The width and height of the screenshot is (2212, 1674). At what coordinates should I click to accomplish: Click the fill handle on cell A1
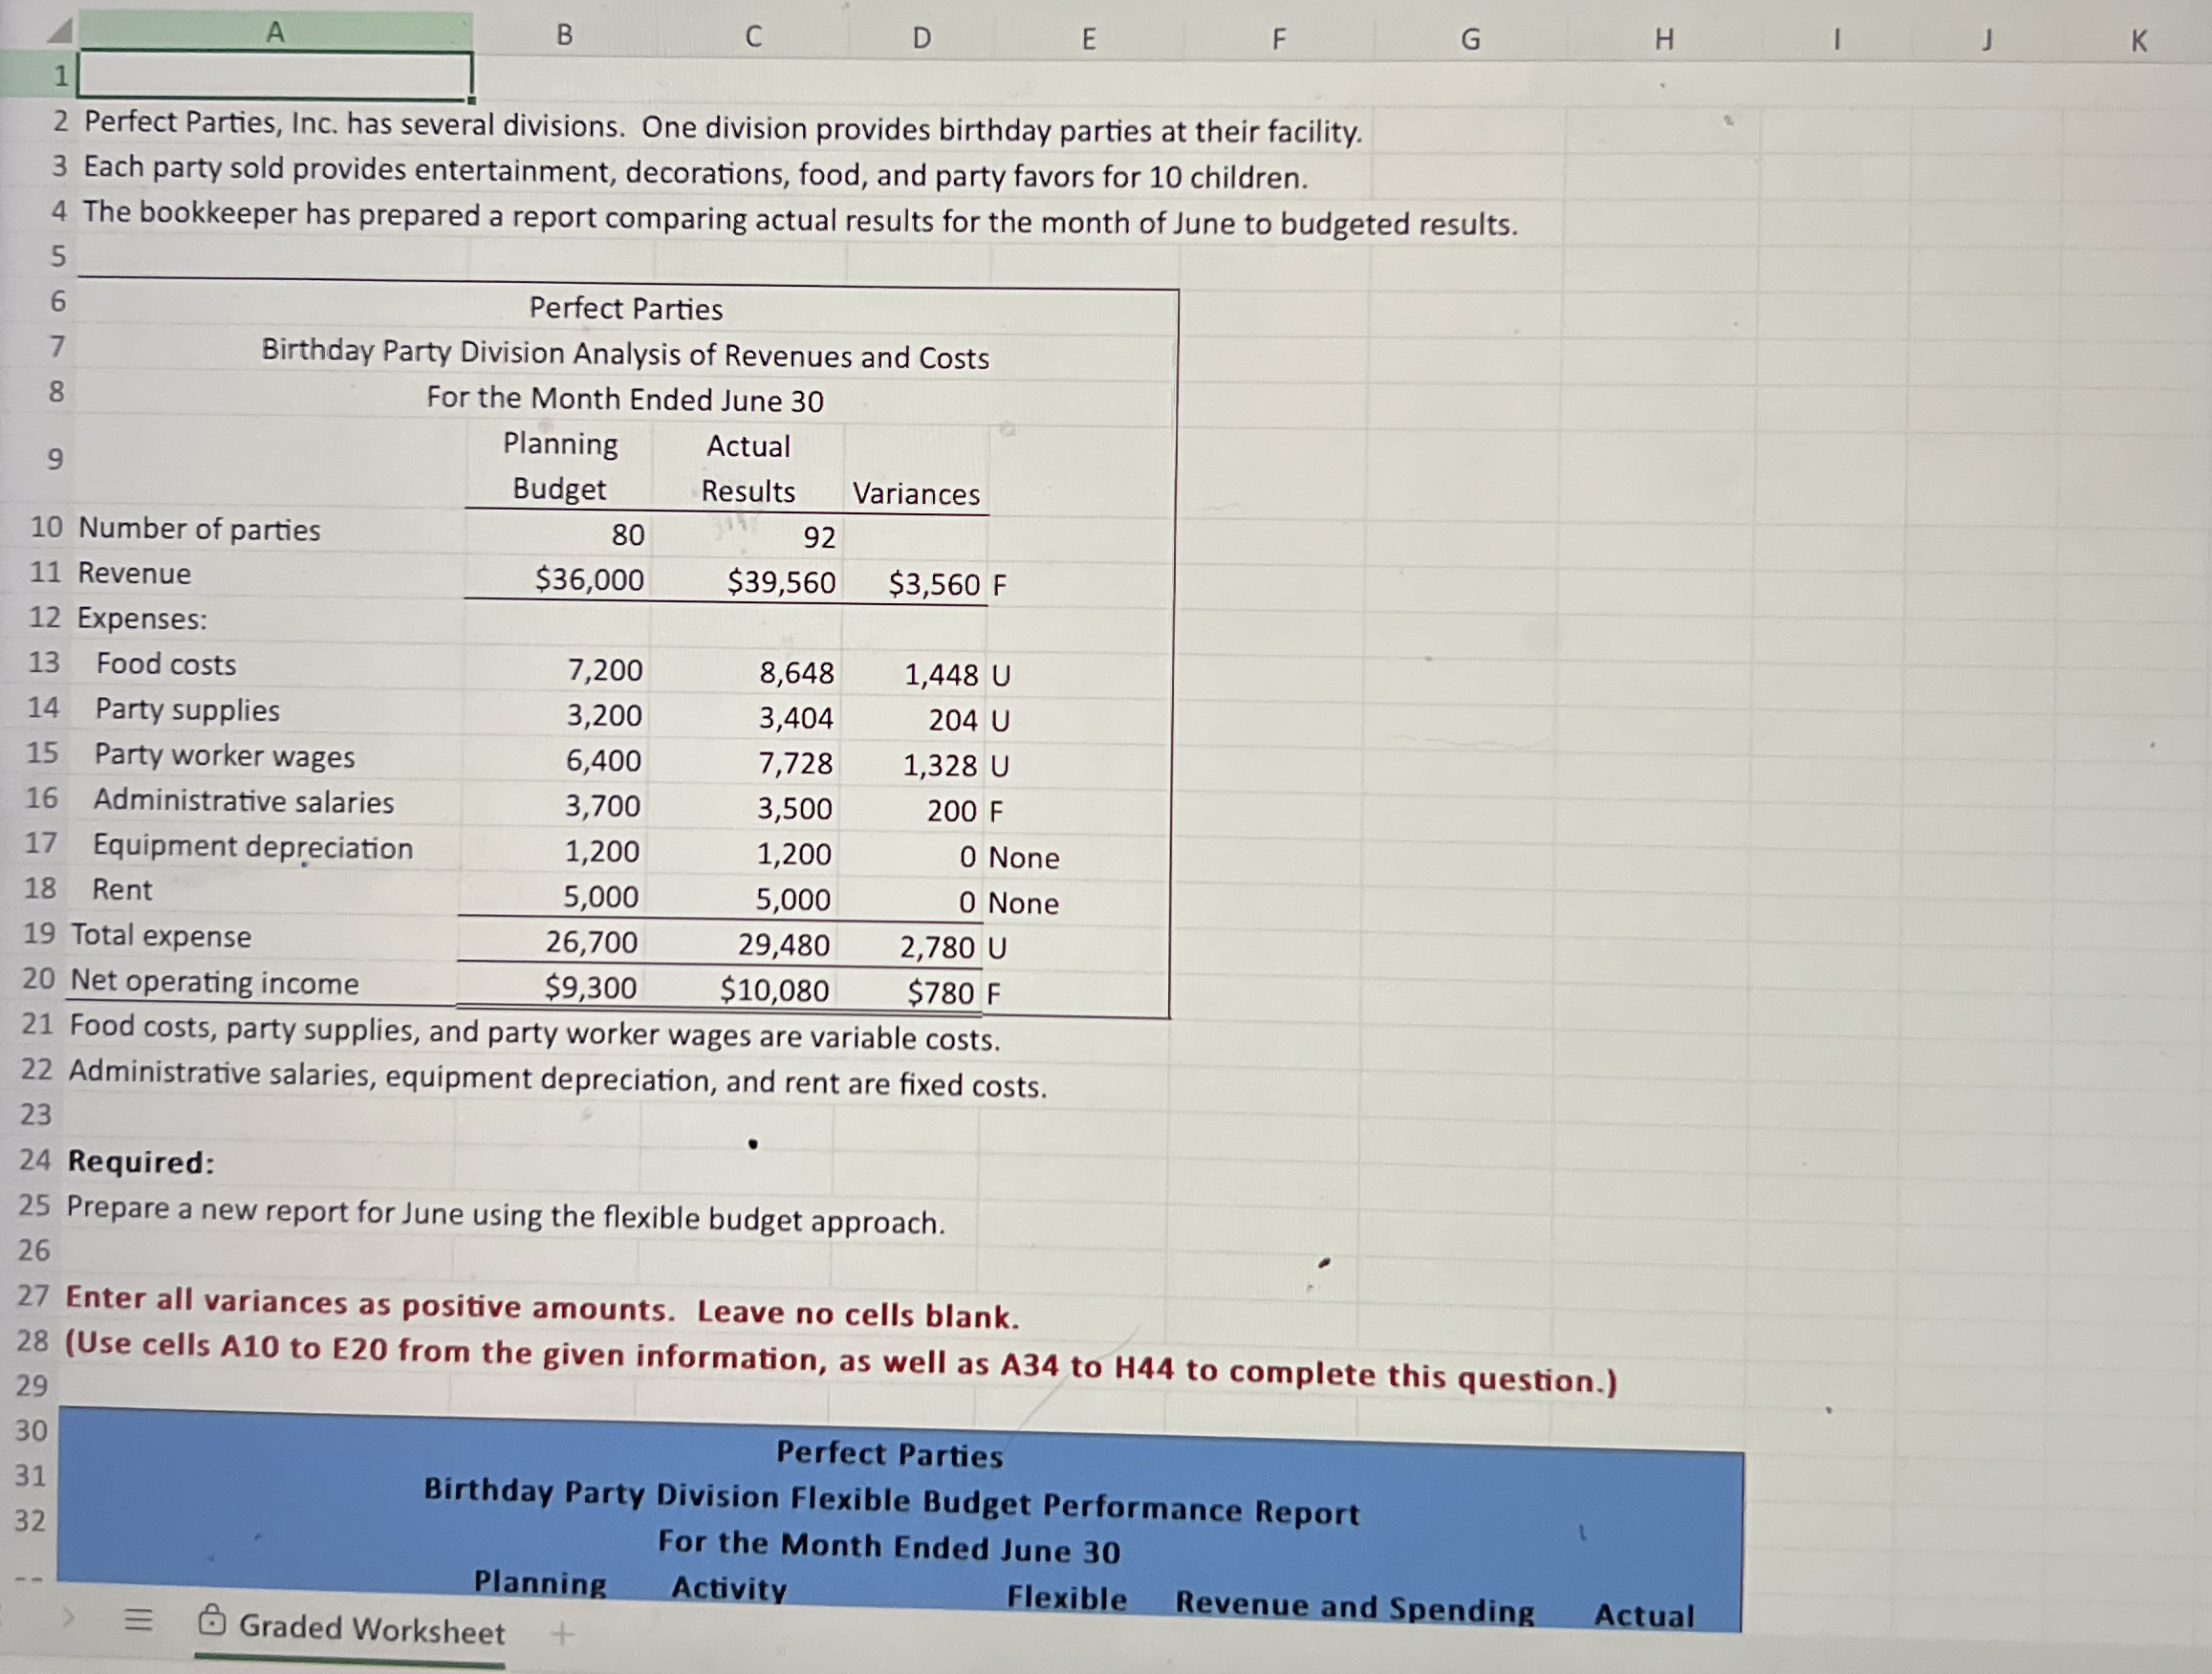pos(472,99)
